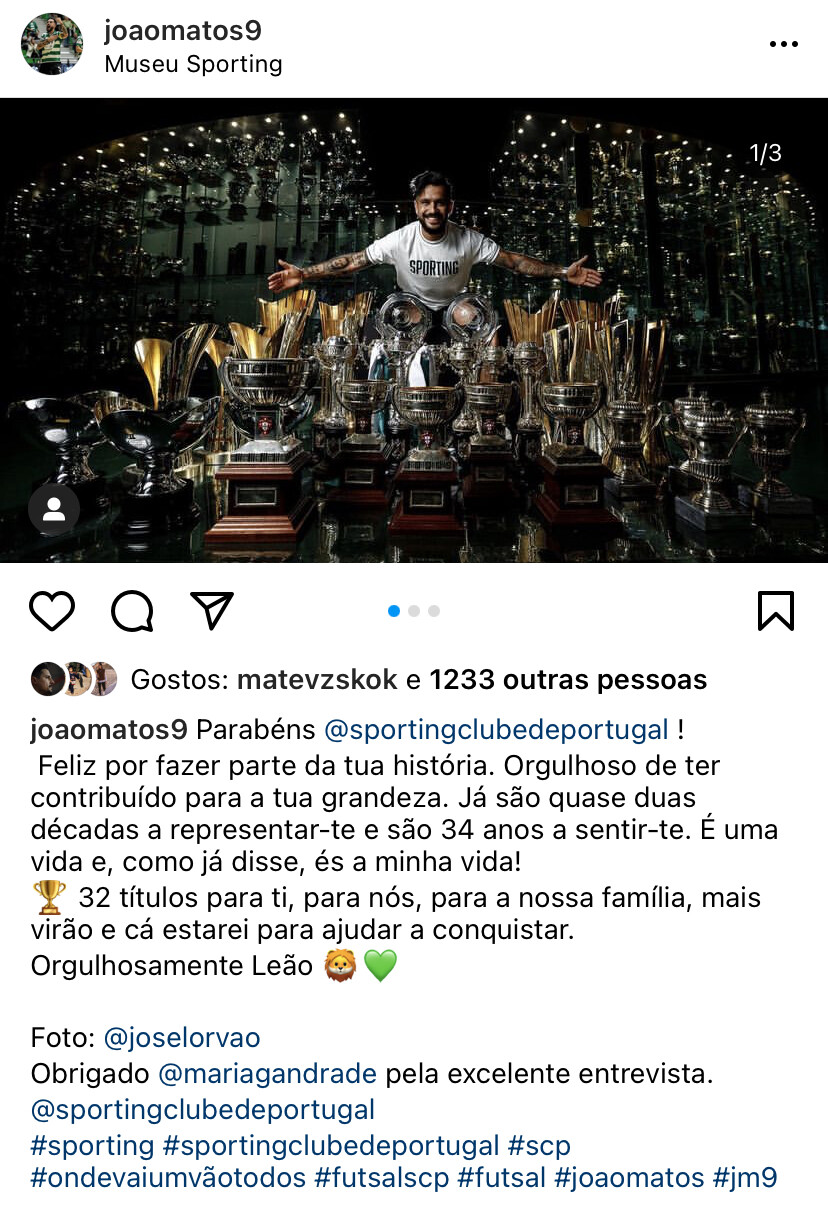Select third carousel page dot
The height and width of the screenshot is (1210, 828).
(x=434, y=611)
